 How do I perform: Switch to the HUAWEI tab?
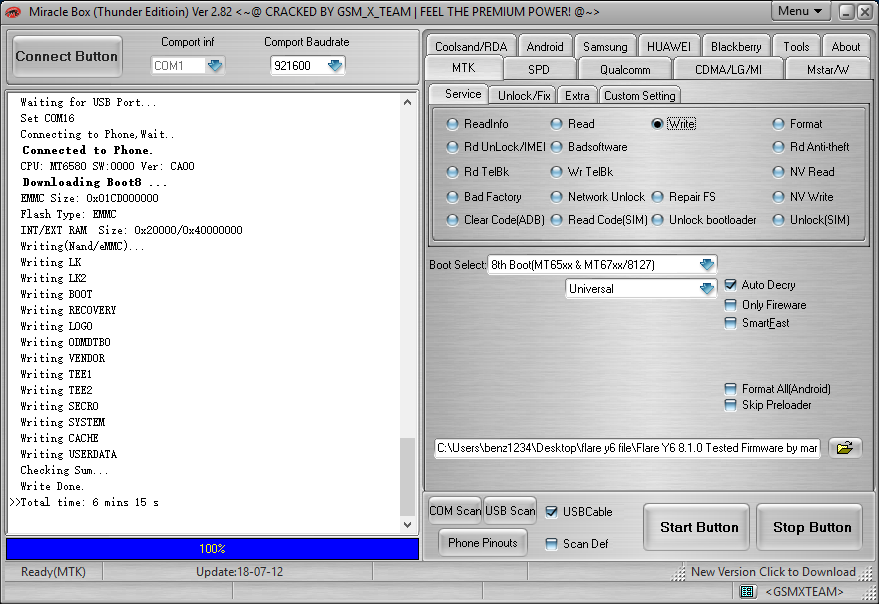(669, 47)
